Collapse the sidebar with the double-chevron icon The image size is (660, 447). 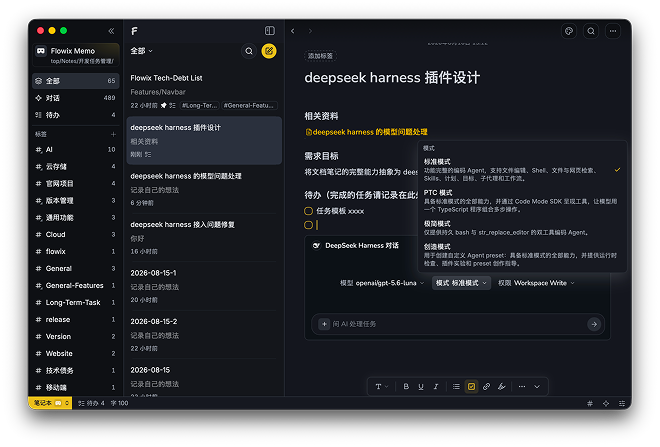[111, 31]
